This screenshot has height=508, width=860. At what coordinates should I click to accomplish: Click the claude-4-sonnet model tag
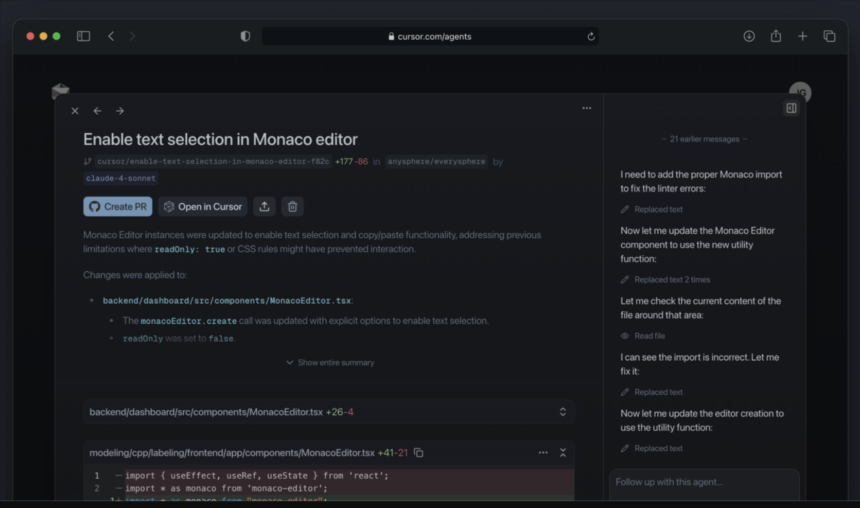point(121,178)
